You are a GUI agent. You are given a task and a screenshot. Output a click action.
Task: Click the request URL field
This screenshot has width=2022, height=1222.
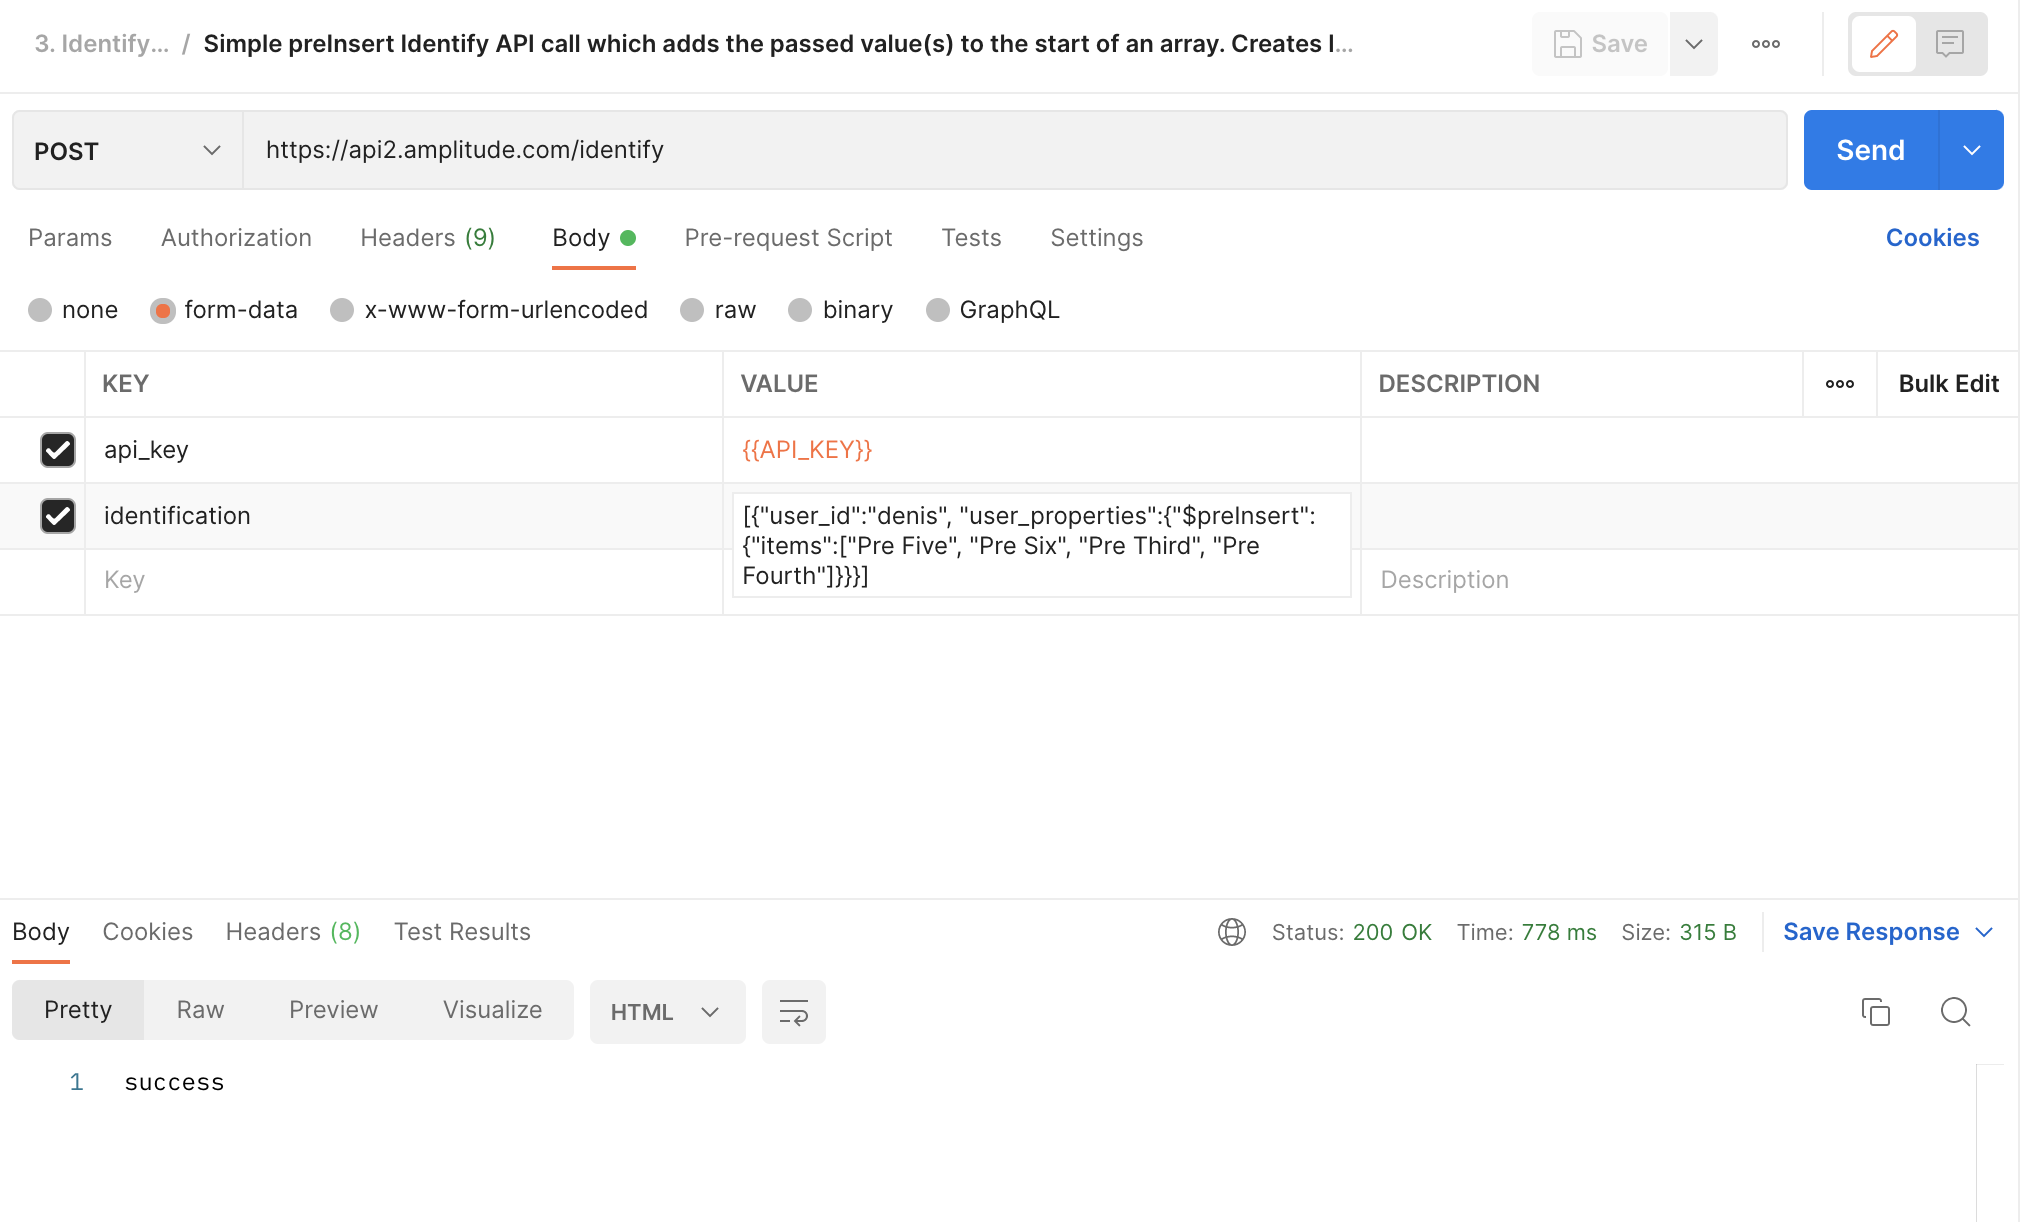[x=1014, y=151]
